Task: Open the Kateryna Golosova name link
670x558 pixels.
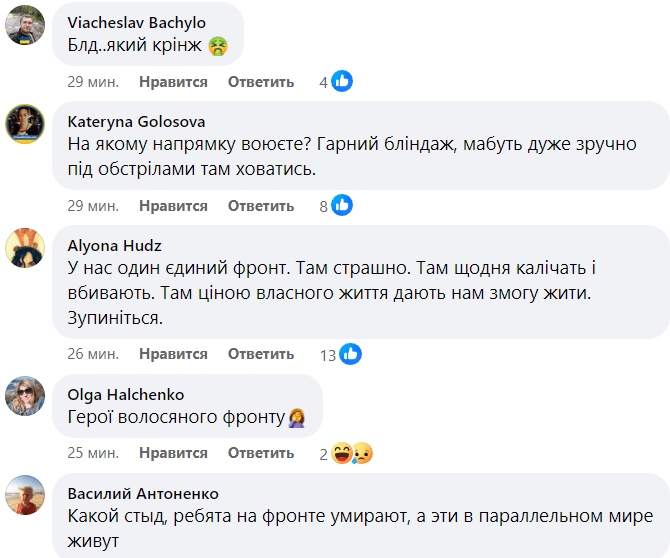Action: (x=136, y=121)
